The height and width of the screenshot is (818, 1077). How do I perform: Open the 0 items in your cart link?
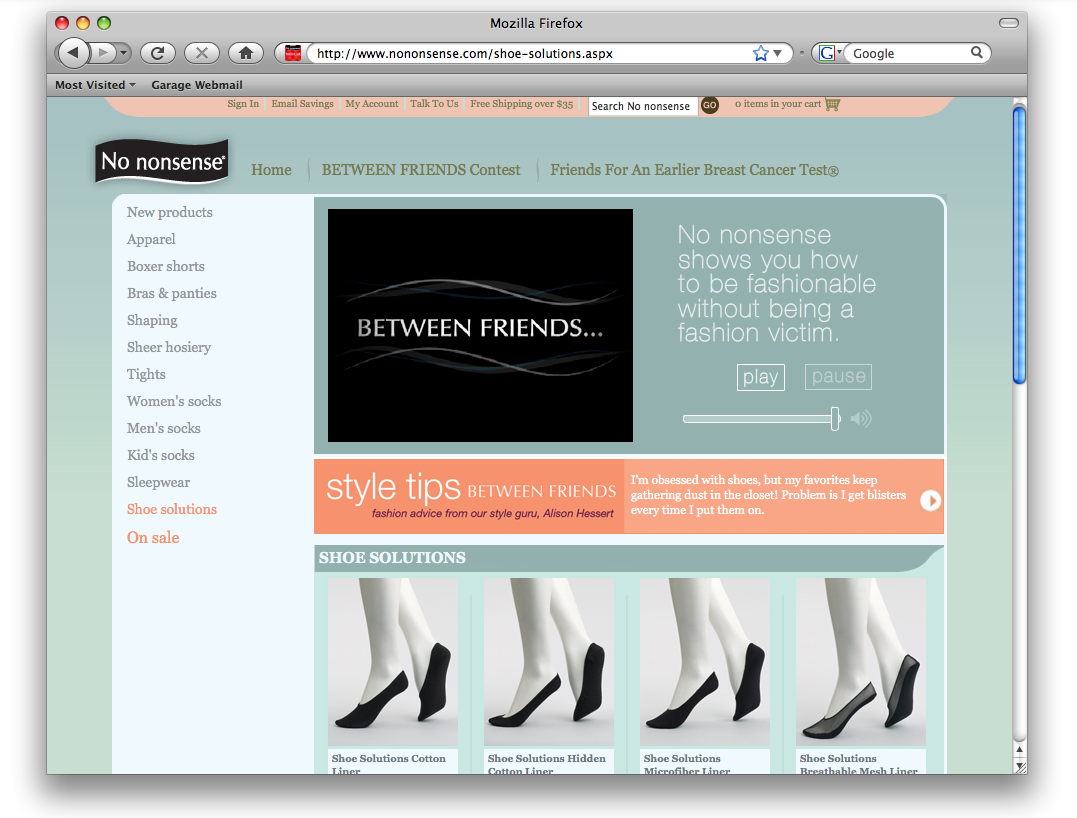click(778, 104)
